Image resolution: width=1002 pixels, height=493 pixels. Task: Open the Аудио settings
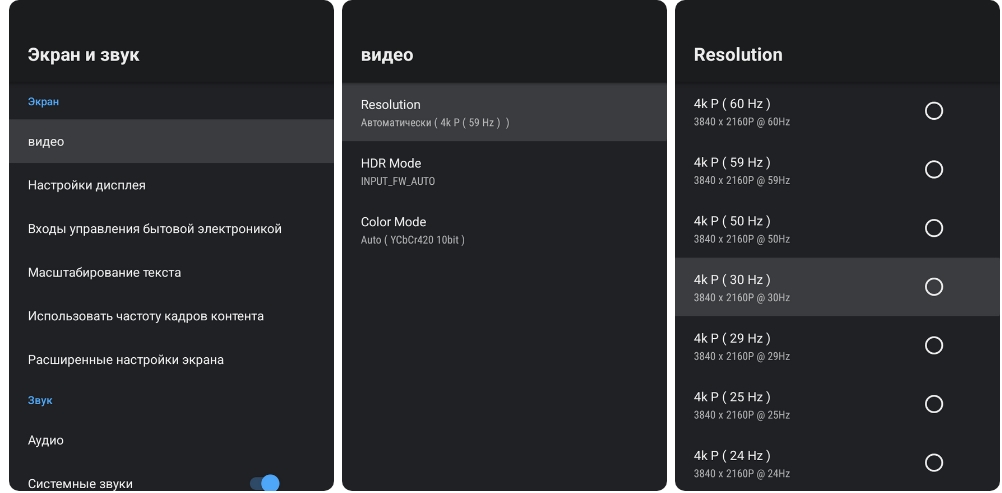171,440
